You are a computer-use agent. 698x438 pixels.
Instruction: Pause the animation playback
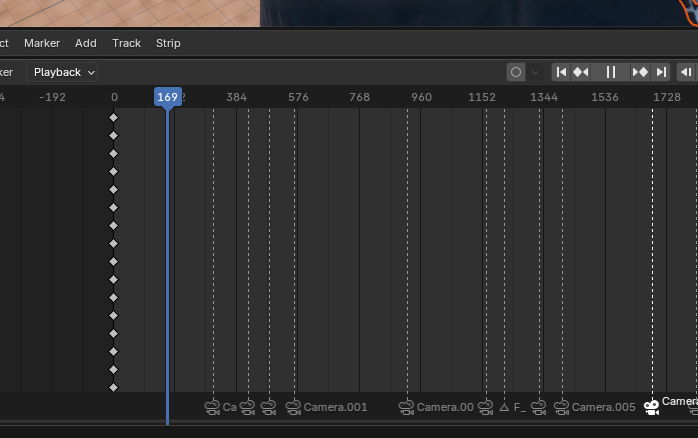tap(611, 72)
